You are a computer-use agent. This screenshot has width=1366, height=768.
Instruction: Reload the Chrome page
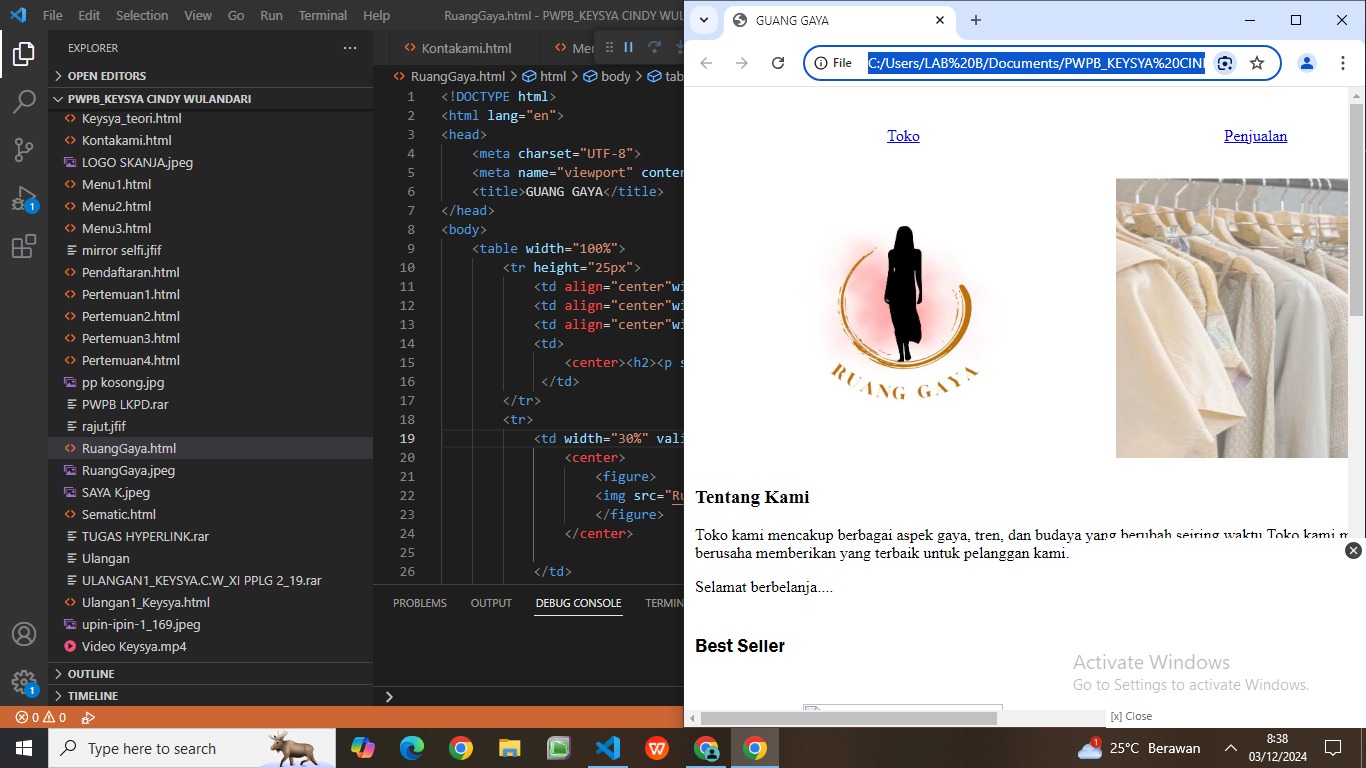[777, 63]
